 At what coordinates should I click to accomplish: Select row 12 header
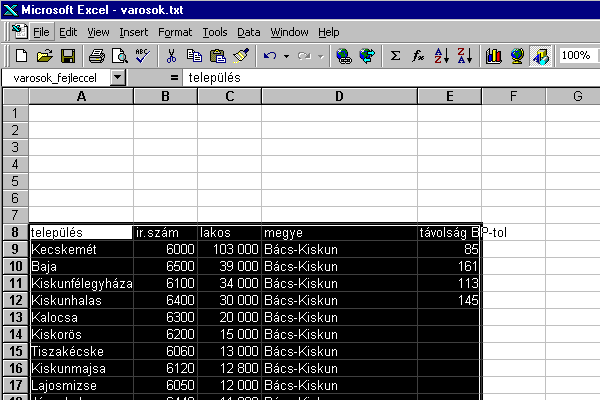coord(16,300)
